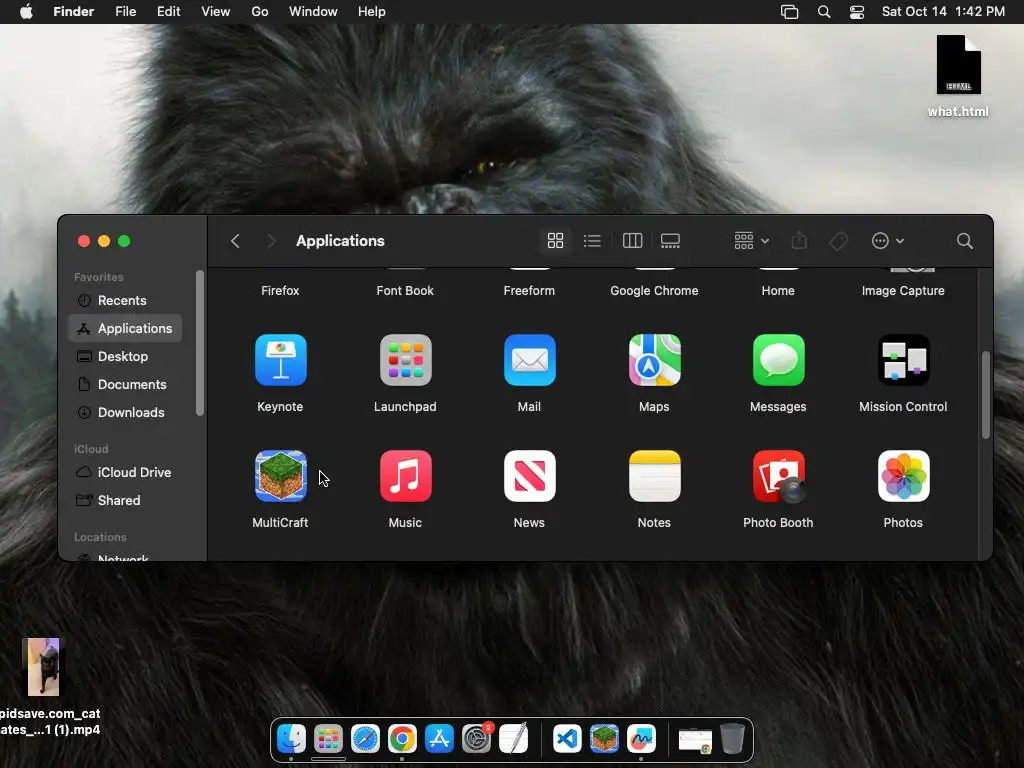
Task: Click the Applications window vertical scrollbar
Action: click(986, 395)
